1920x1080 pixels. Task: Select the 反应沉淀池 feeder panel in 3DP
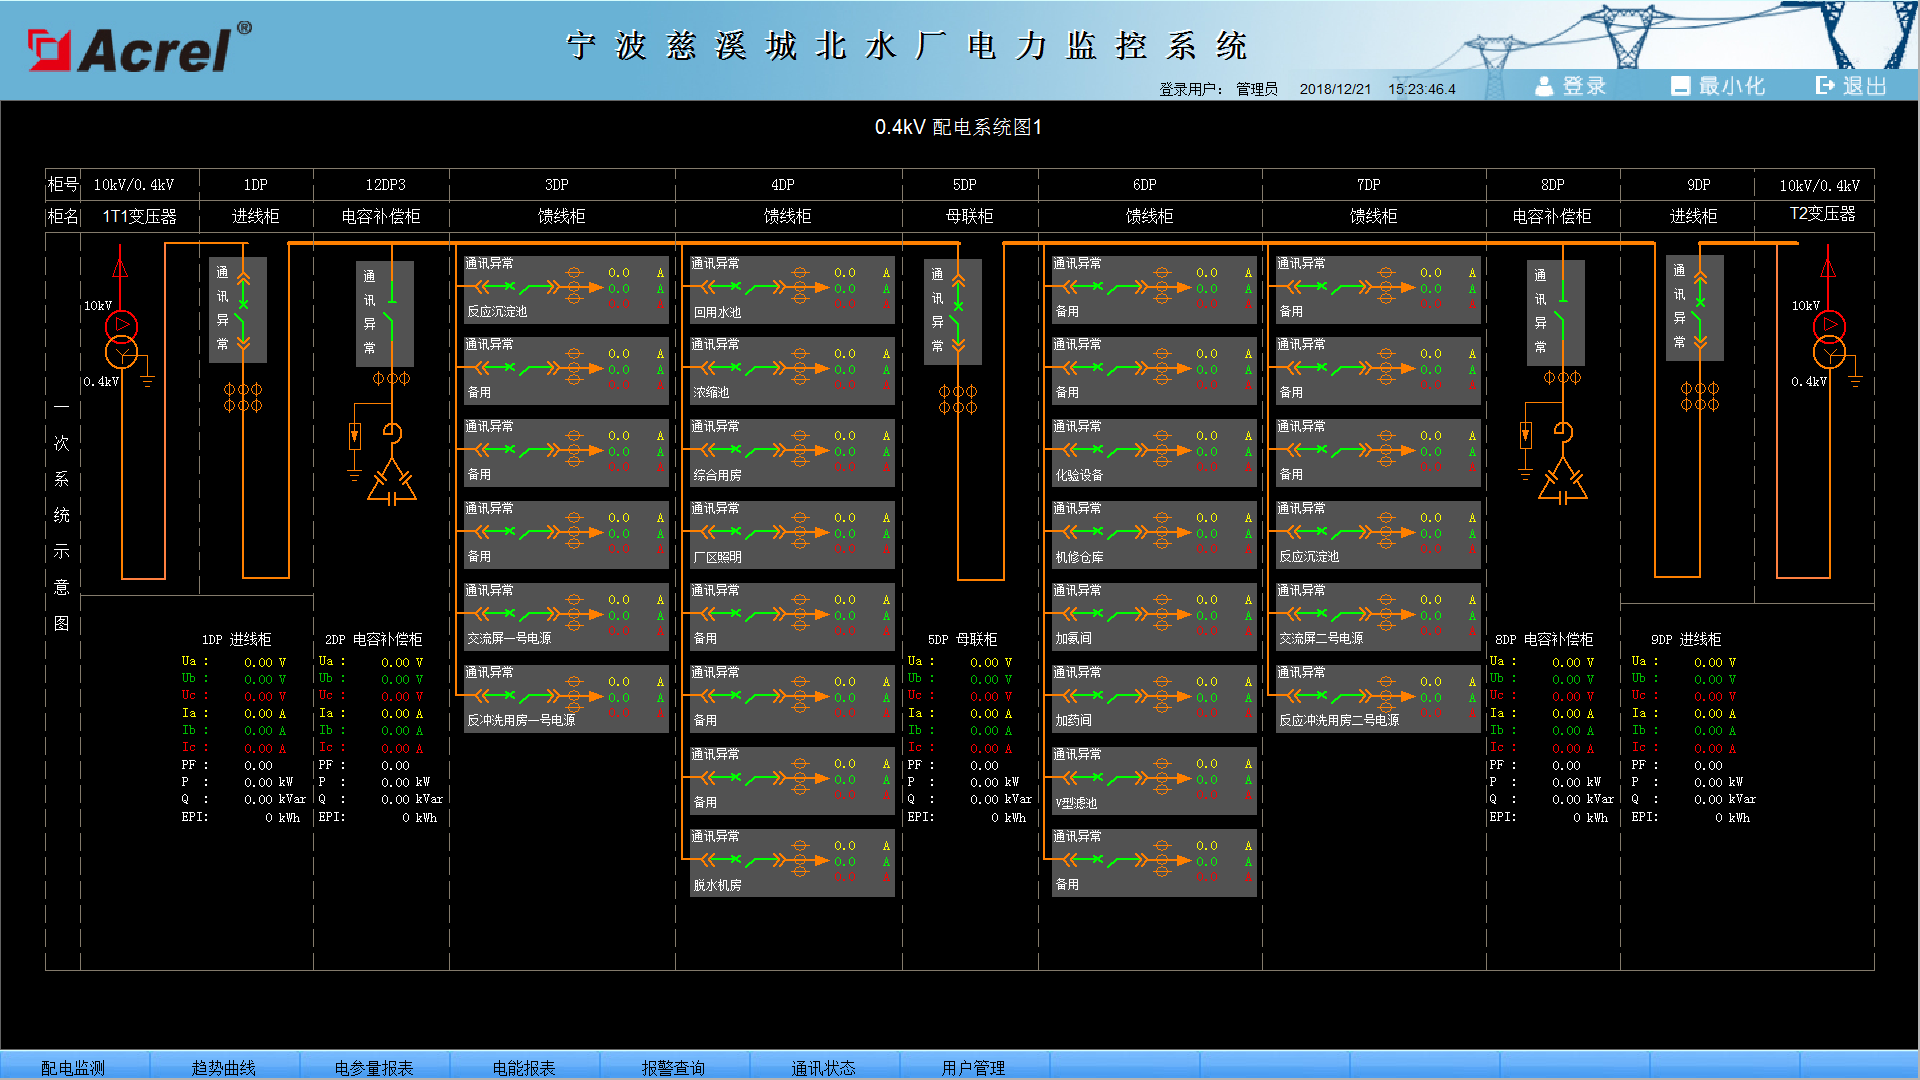(x=566, y=289)
